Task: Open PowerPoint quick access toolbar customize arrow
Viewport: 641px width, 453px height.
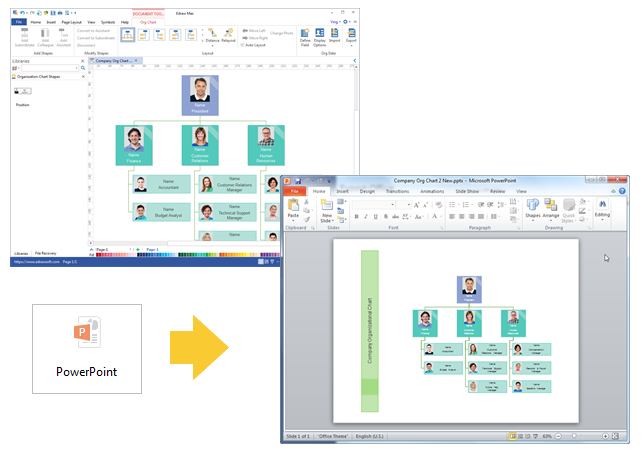Action: click(x=329, y=181)
